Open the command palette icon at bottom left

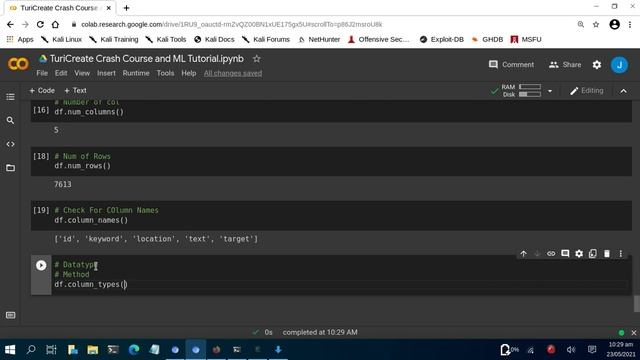[x=10, y=315]
